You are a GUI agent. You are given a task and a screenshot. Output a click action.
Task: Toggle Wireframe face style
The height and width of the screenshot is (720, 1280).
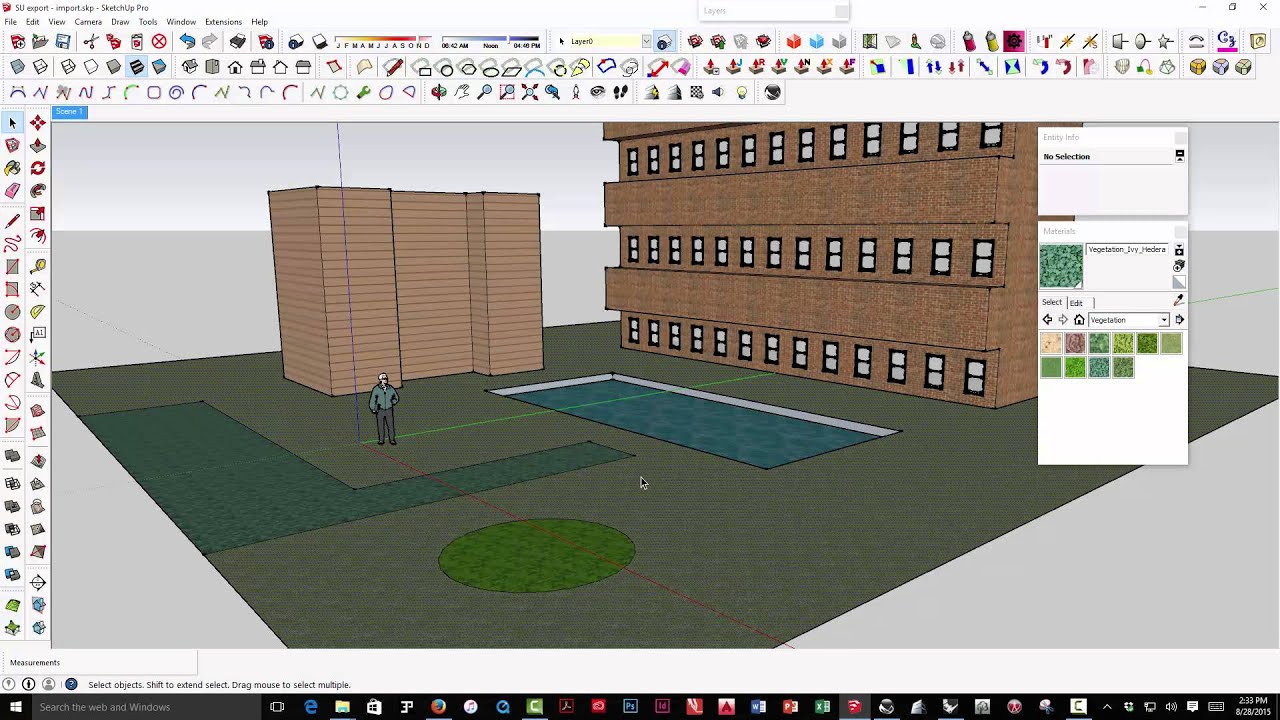(x=68, y=67)
